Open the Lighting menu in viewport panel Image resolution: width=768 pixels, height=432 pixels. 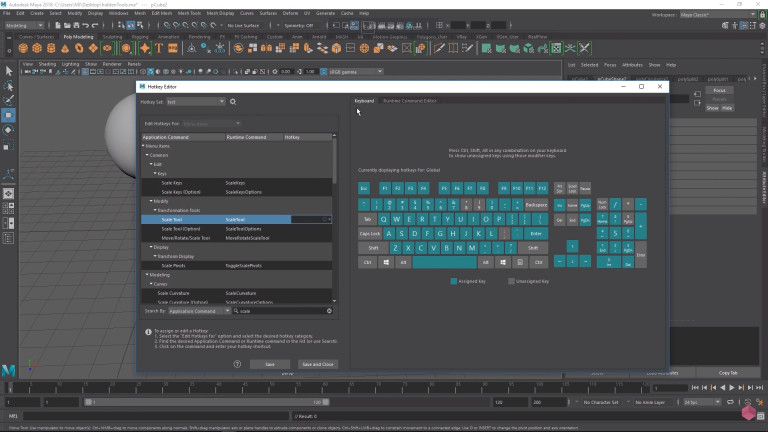(x=70, y=64)
